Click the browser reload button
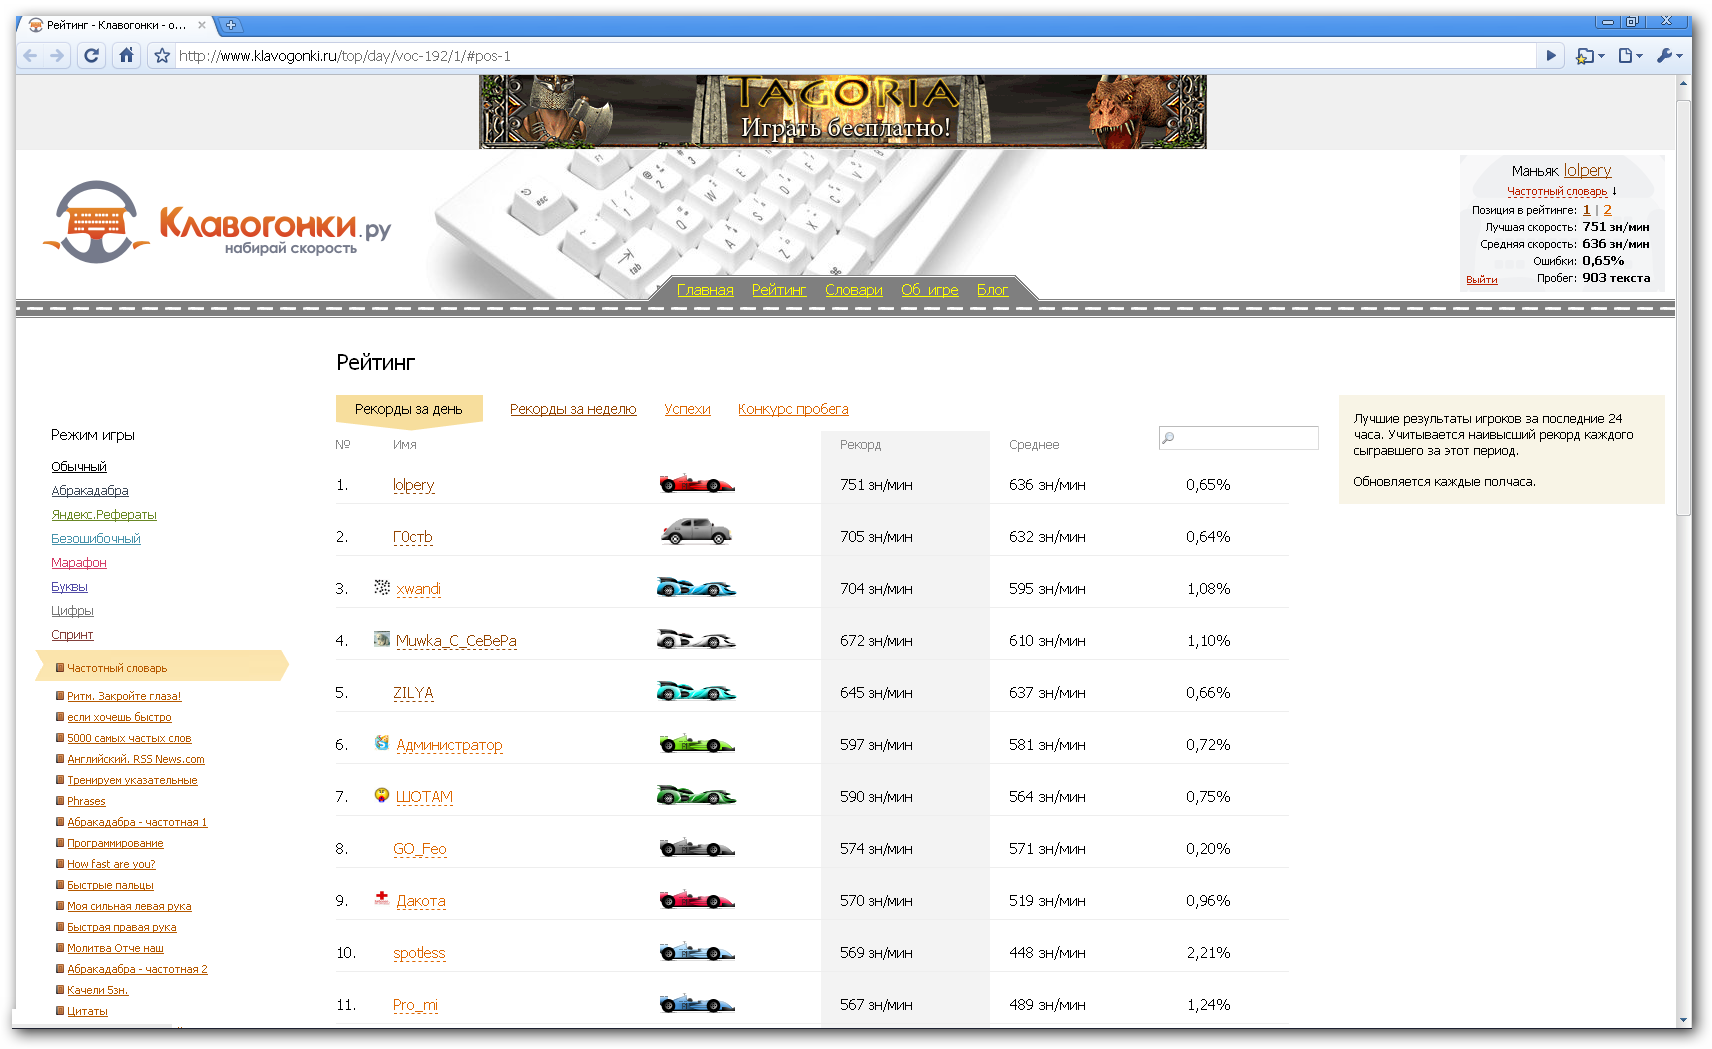The image size is (1712, 1049). (91, 56)
